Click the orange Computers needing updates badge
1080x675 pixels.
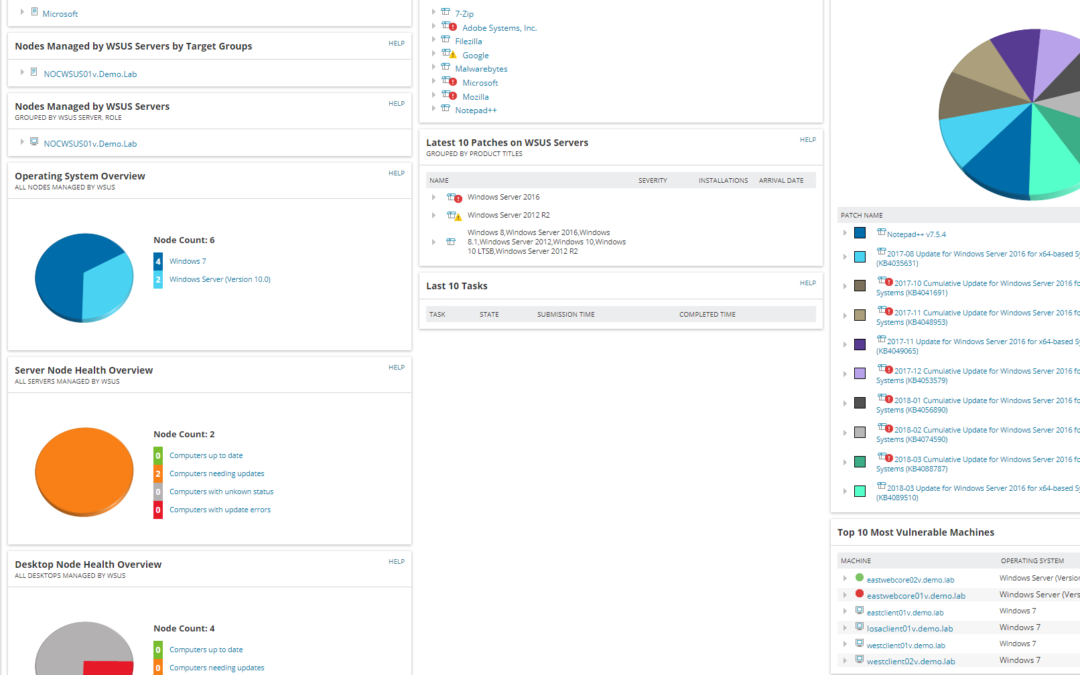click(x=158, y=473)
